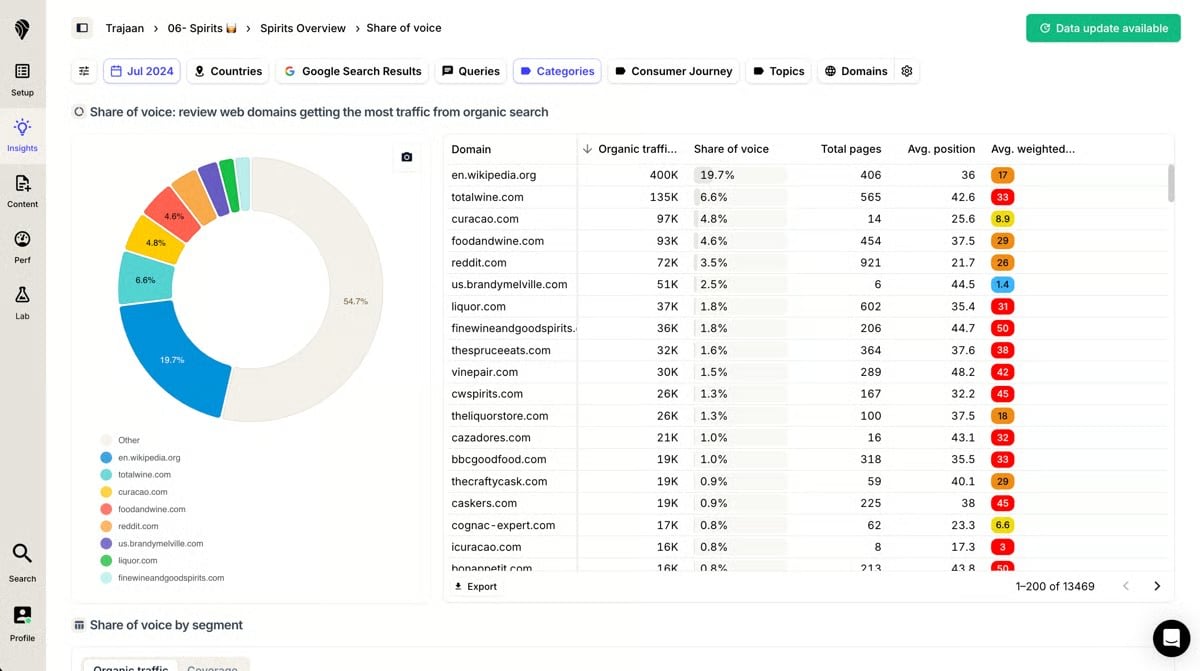Click the icuracao.com domain cell
Screen dimensions: 1200x671
[x=486, y=547]
